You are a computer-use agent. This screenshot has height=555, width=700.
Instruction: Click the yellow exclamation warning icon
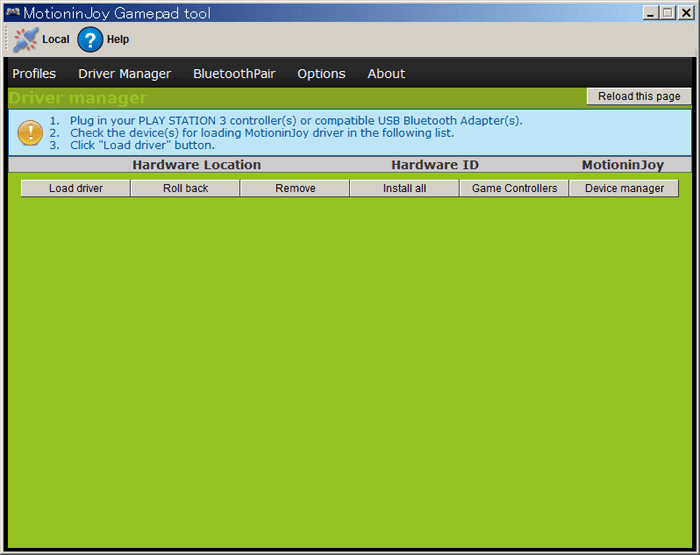(x=30, y=133)
